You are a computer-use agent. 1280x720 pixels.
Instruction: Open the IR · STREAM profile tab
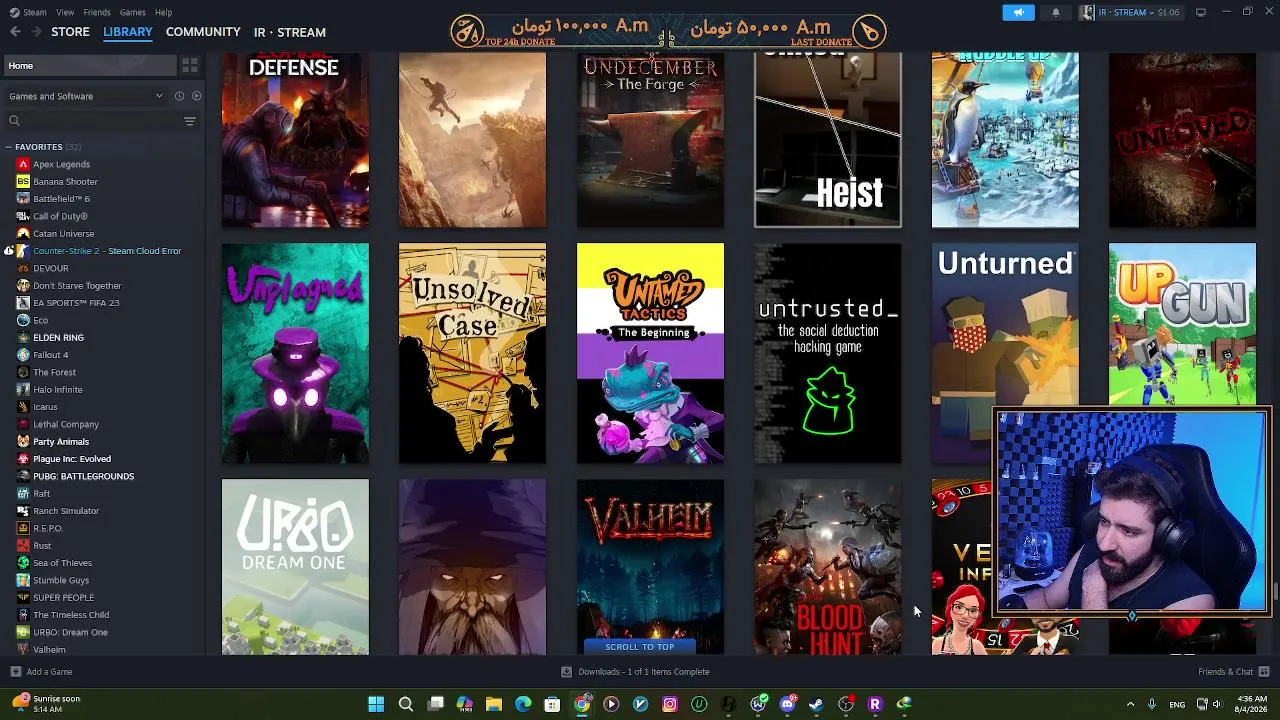click(x=290, y=32)
